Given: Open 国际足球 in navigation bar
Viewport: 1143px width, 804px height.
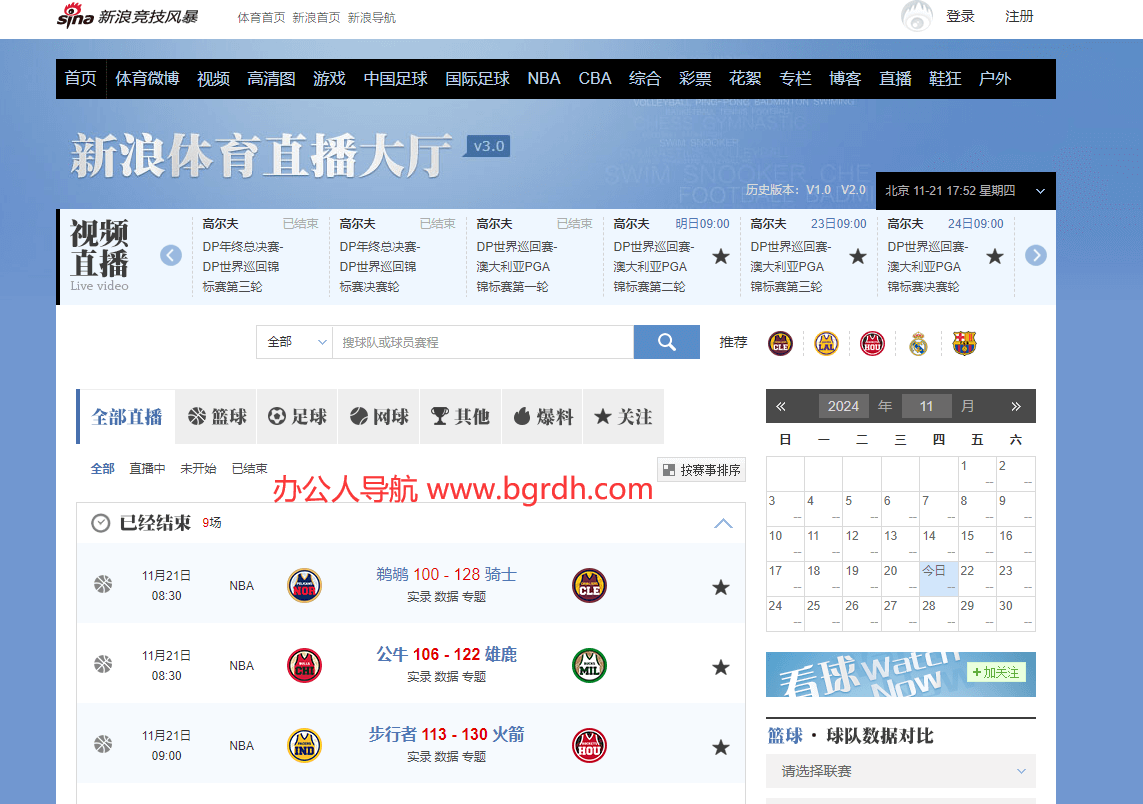Looking at the screenshot, I should point(477,79).
